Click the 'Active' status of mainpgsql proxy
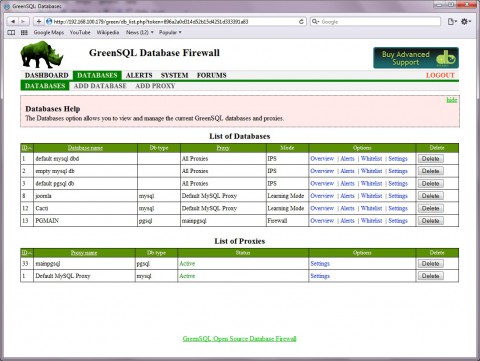The width and height of the screenshot is (480, 361). pyautogui.click(x=187, y=264)
